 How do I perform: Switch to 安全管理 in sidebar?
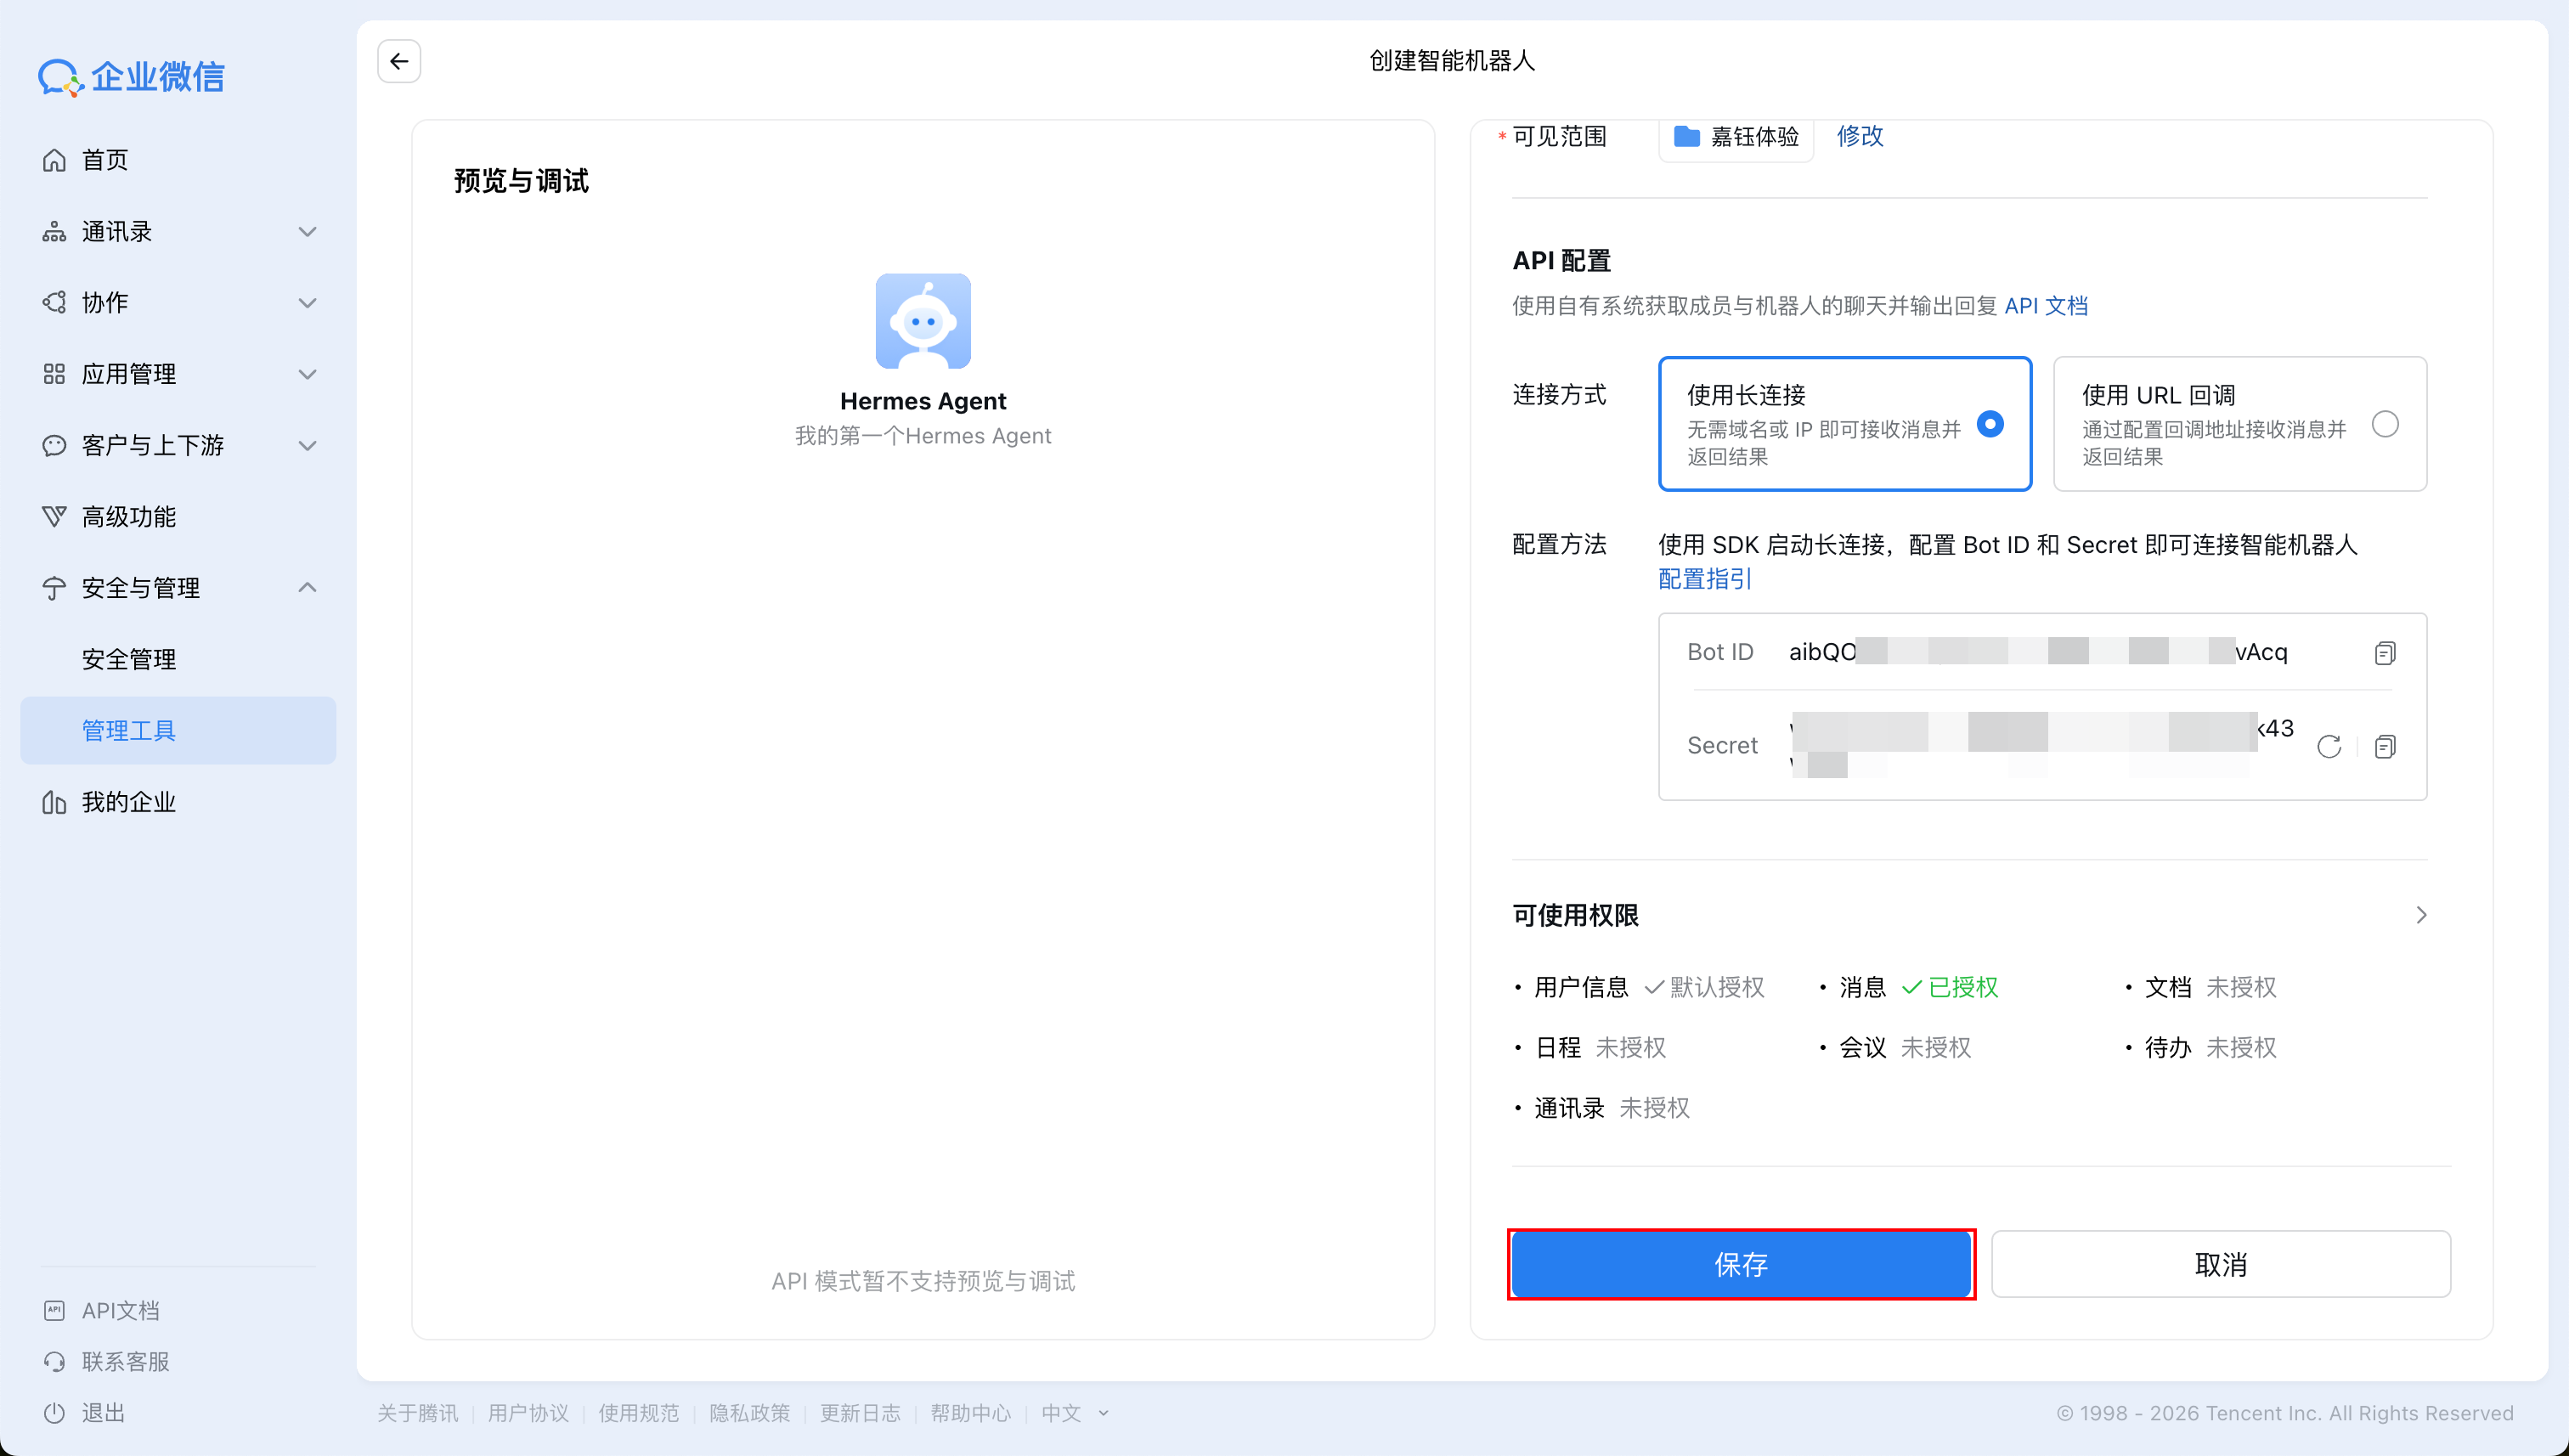tap(129, 658)
